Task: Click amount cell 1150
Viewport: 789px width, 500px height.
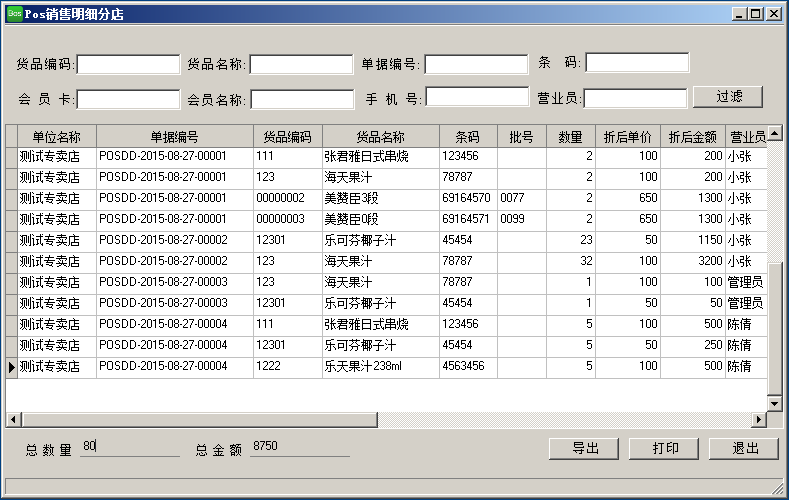Action: pos(693,240)
